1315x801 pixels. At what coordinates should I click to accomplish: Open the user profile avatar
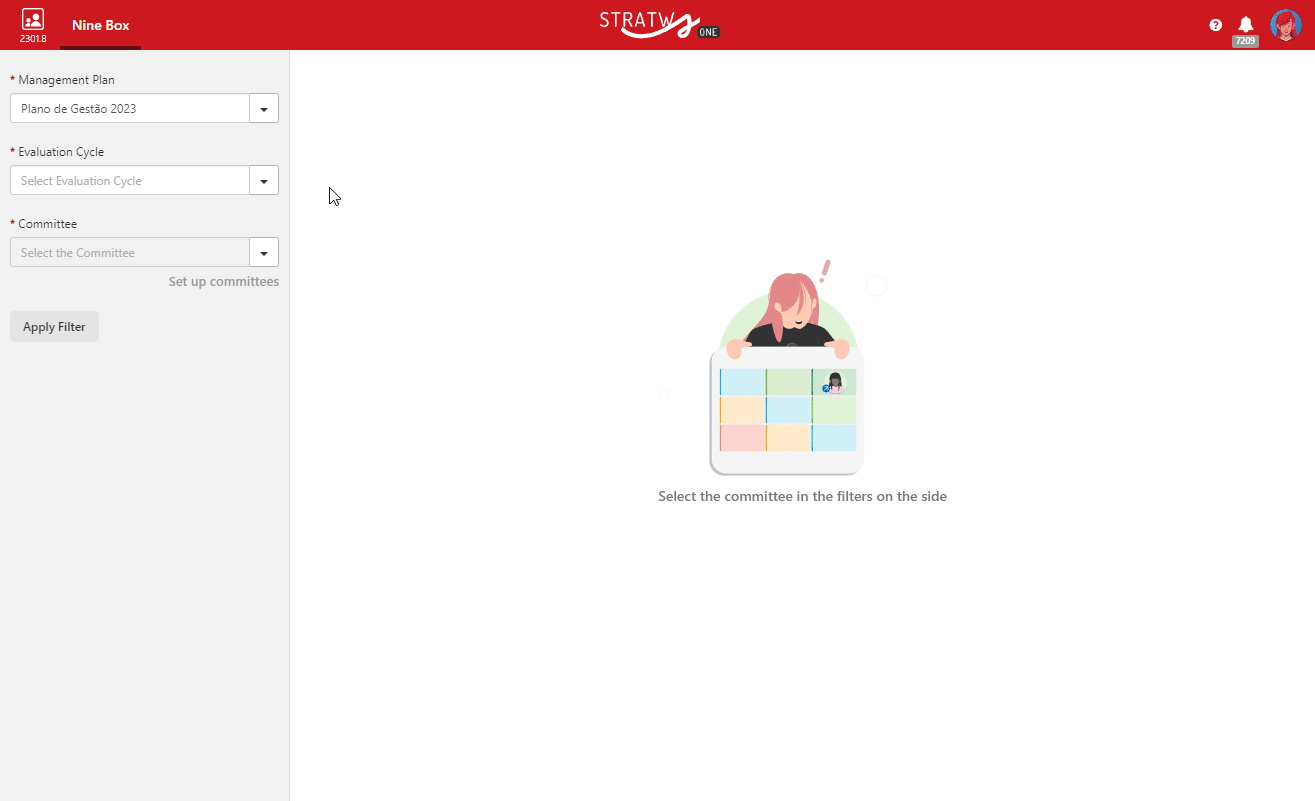1285,25
